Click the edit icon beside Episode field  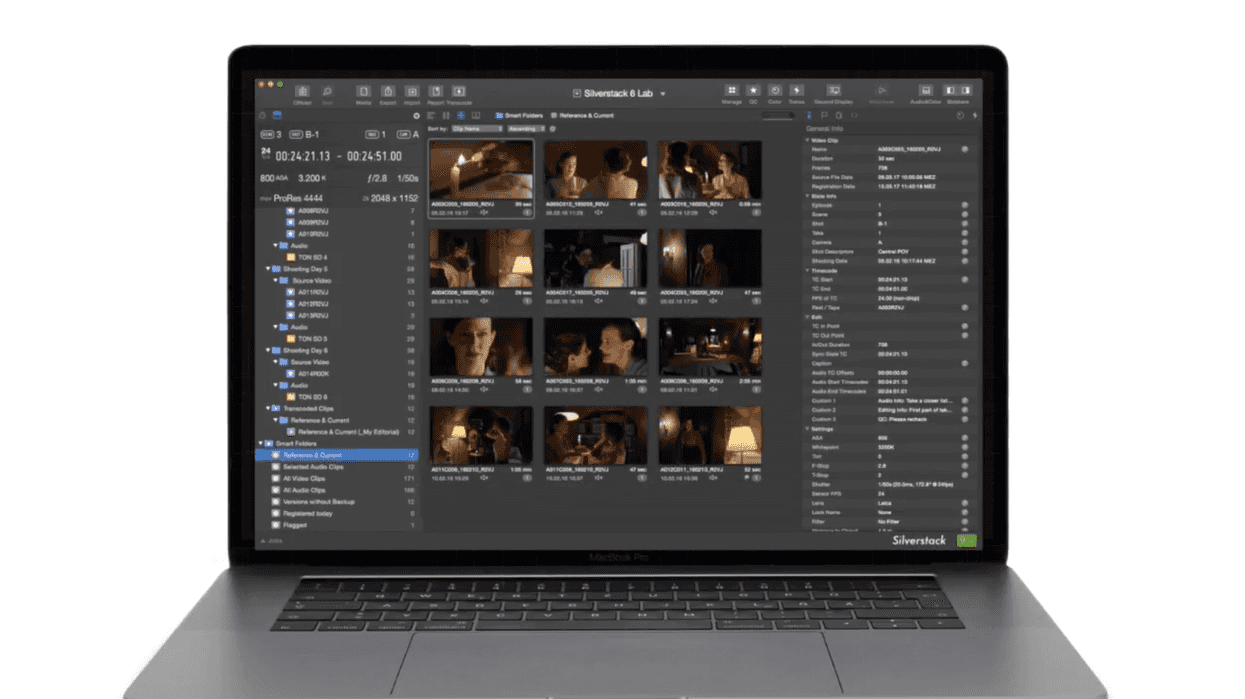[965, 205]
